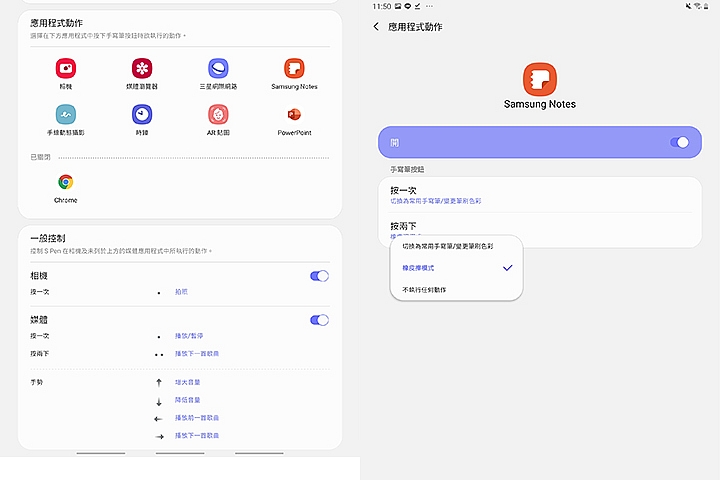
Task: Click media double press action link
Action: 197,354
